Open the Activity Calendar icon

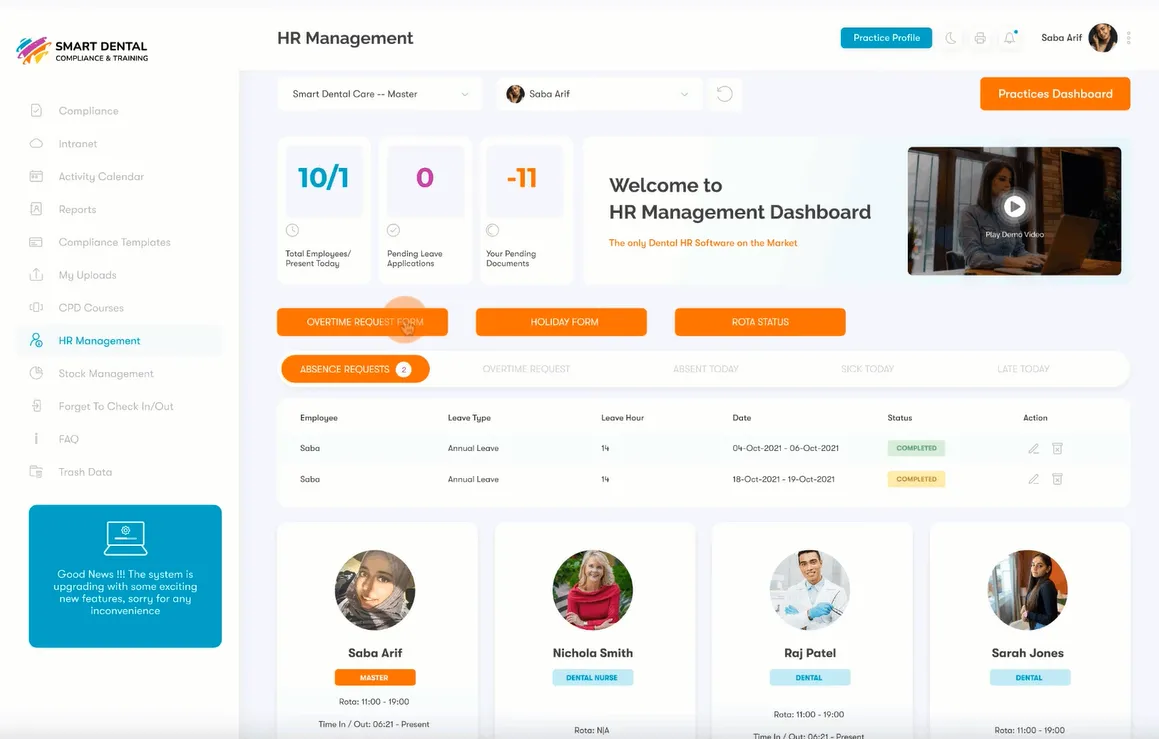[36, 176]
